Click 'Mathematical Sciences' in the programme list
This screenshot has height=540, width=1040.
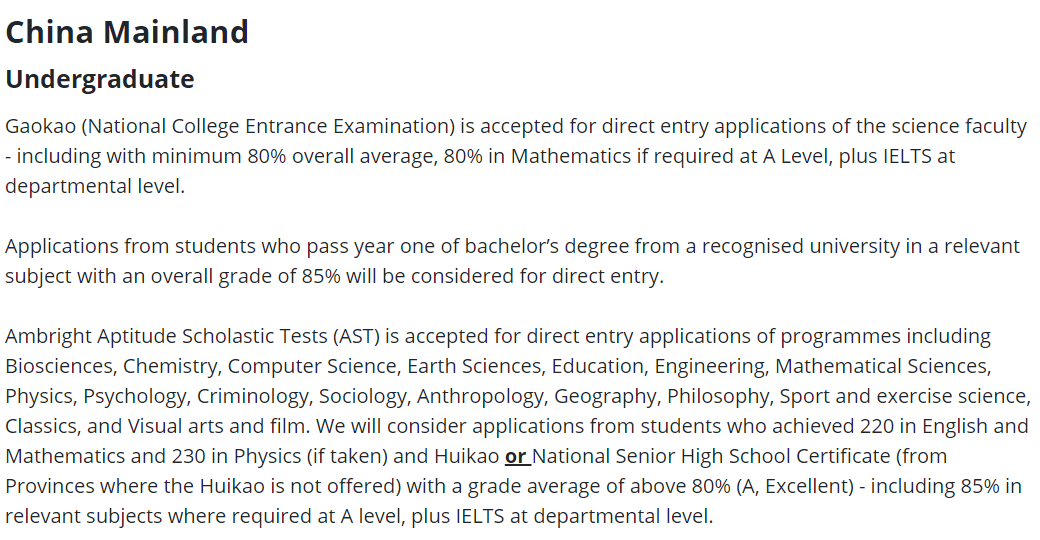[x=883, y=366]
